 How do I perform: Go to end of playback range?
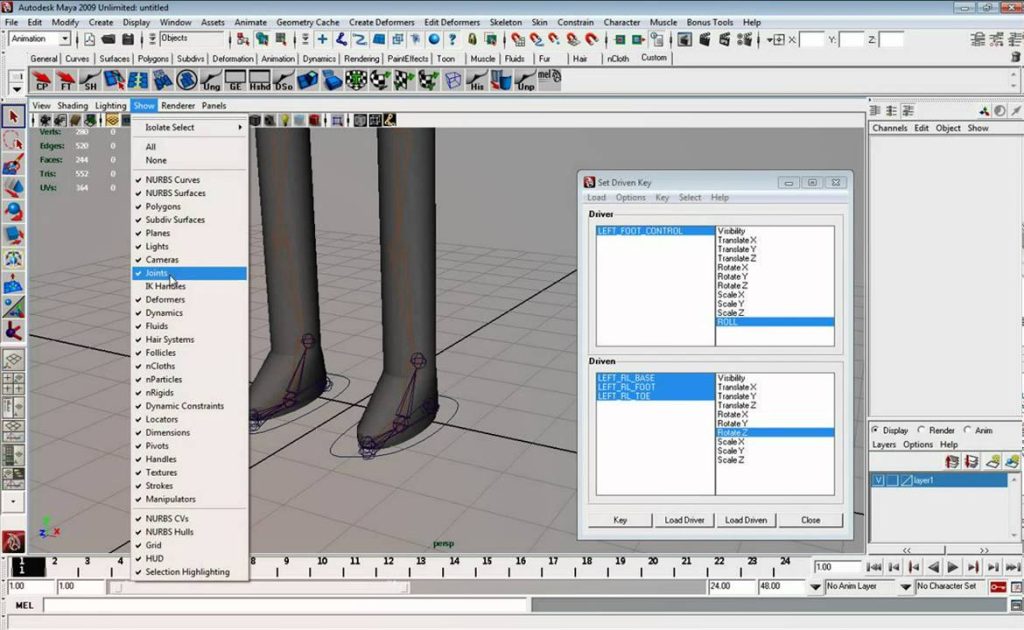pyautogui.click(x=1012, y=567)
